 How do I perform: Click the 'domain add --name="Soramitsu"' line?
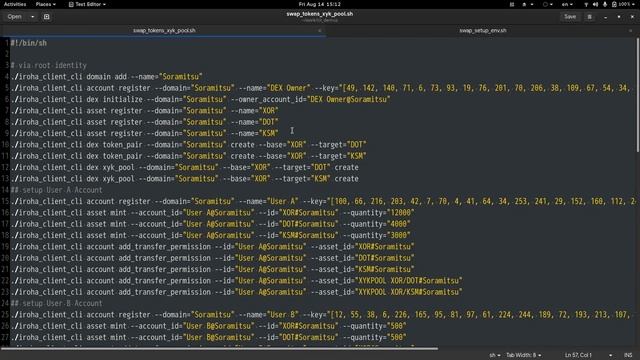click(107, 77)
